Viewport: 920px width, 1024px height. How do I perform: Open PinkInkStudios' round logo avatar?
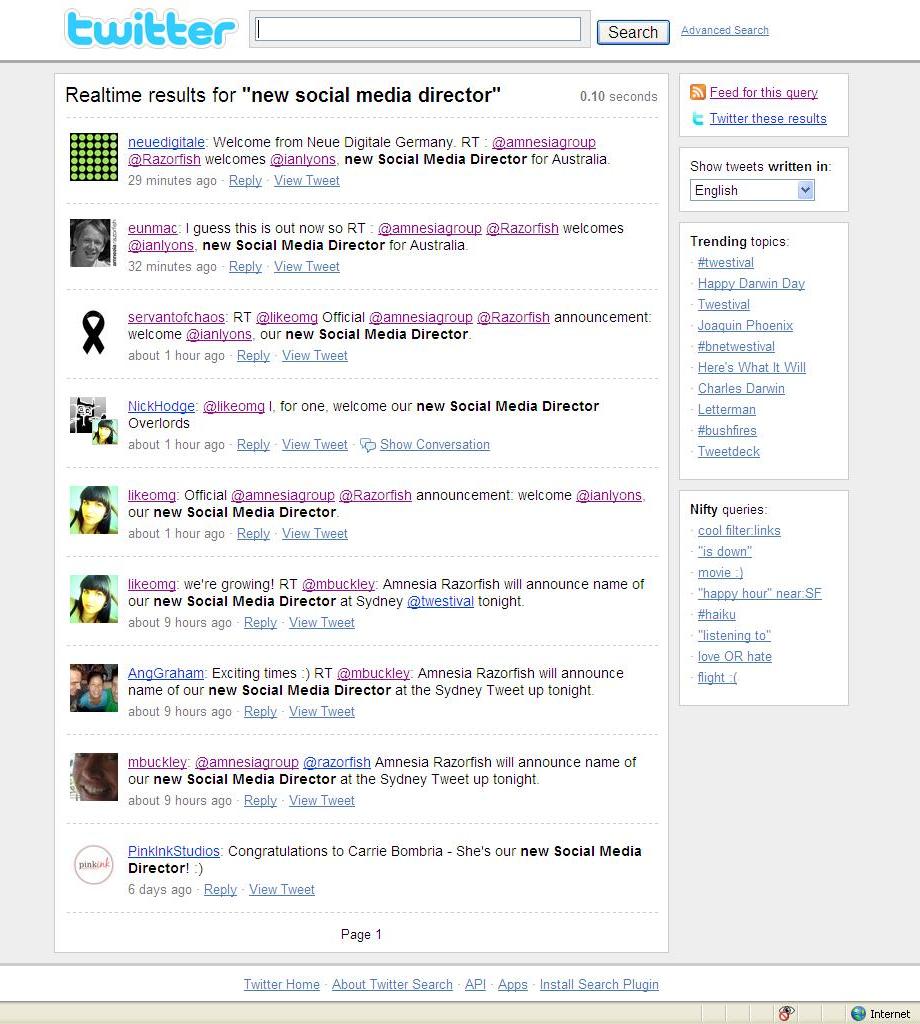pos(94,865)
